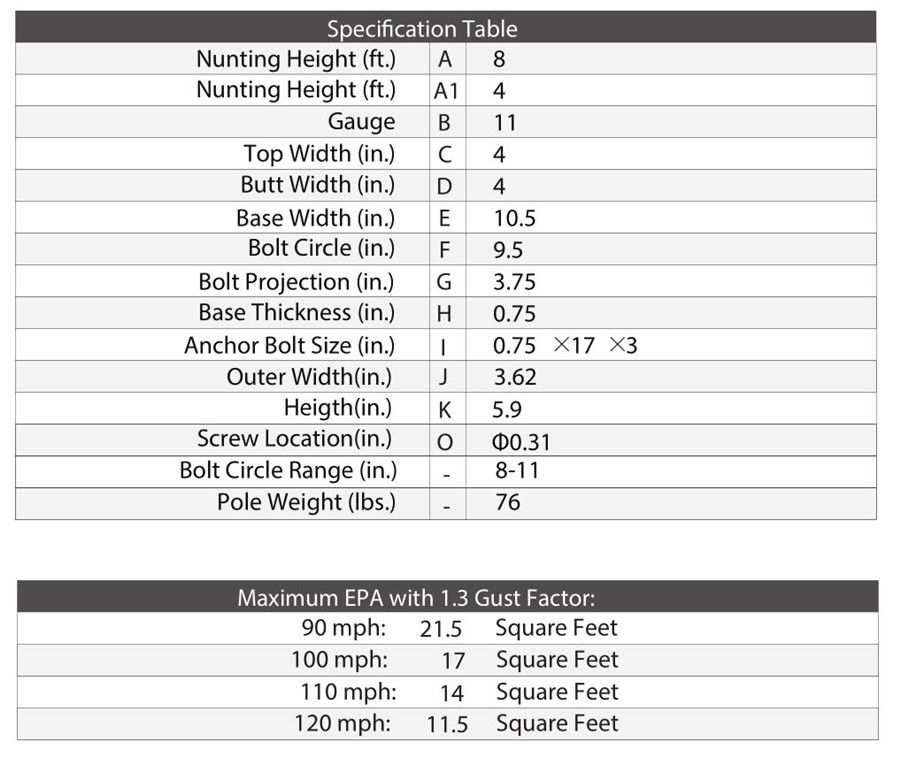Click the 100 mph EPA value 17
The image size is (900, 757).
click(452, 661)
